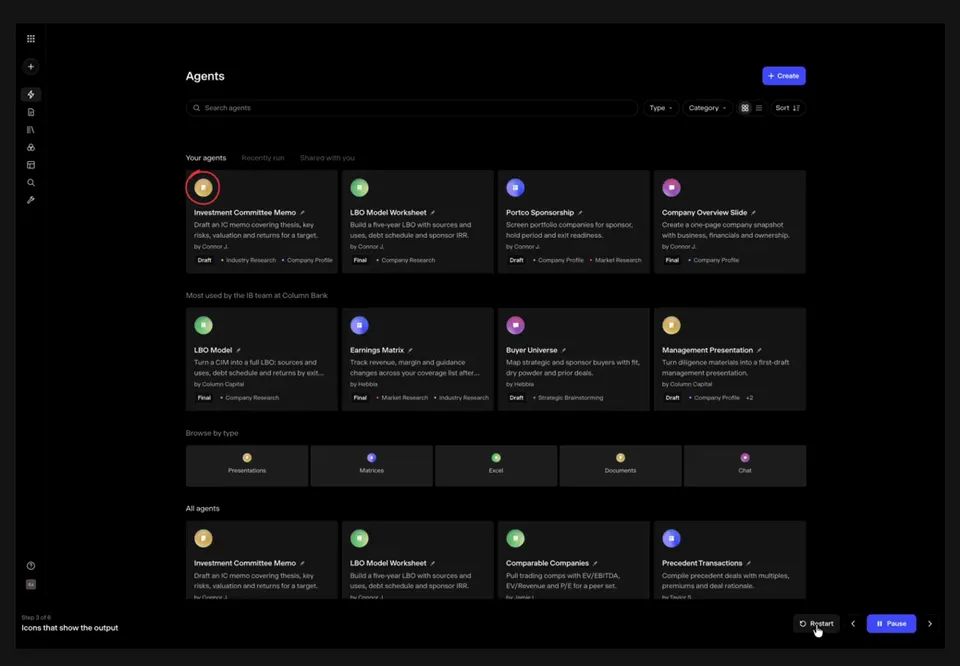960x666 pixels.
Task: Click pencil icon beside LBO Model title
Action: point(239,350)
